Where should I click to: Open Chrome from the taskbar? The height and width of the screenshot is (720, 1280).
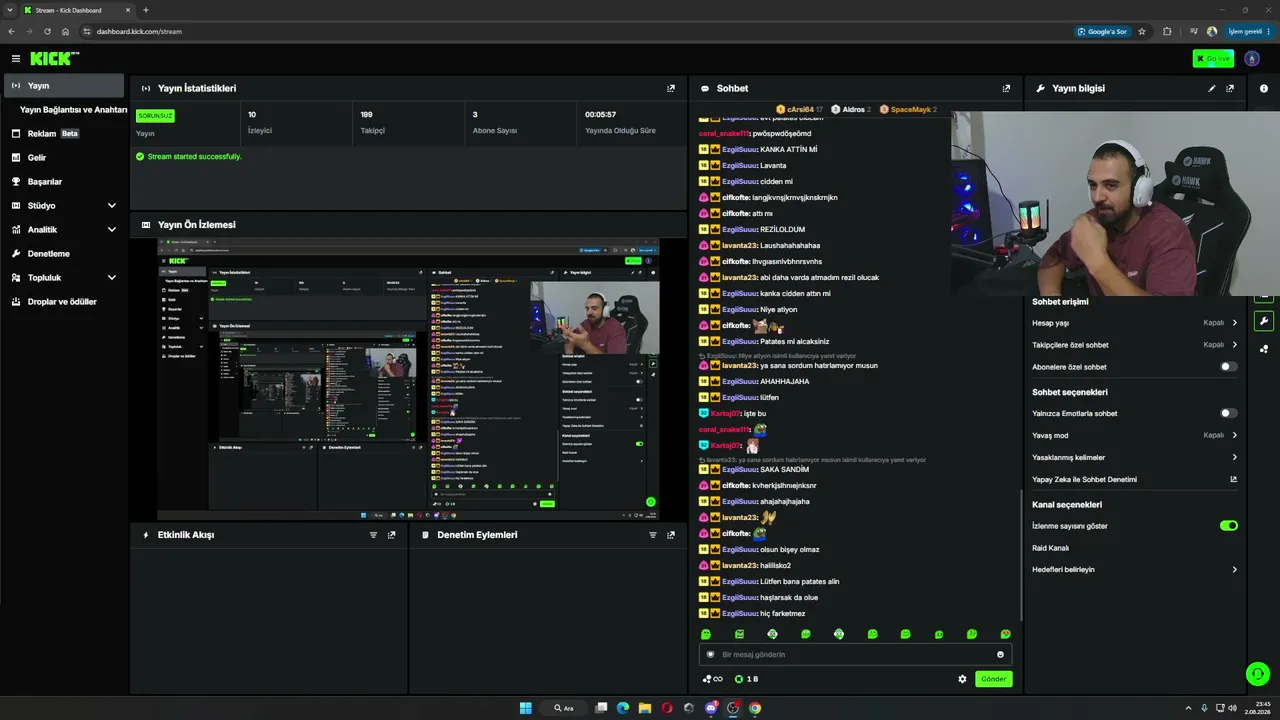[x=755, y=708]
